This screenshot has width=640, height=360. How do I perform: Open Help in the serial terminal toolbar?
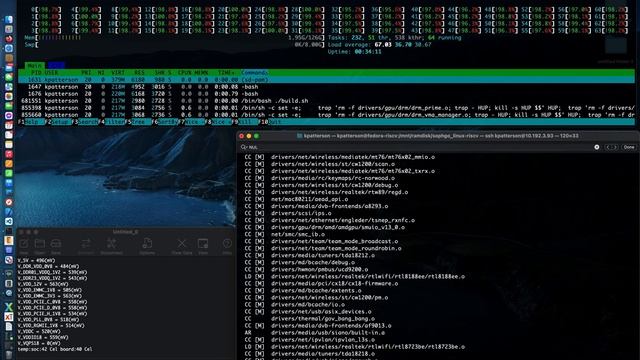click(227, 247)
